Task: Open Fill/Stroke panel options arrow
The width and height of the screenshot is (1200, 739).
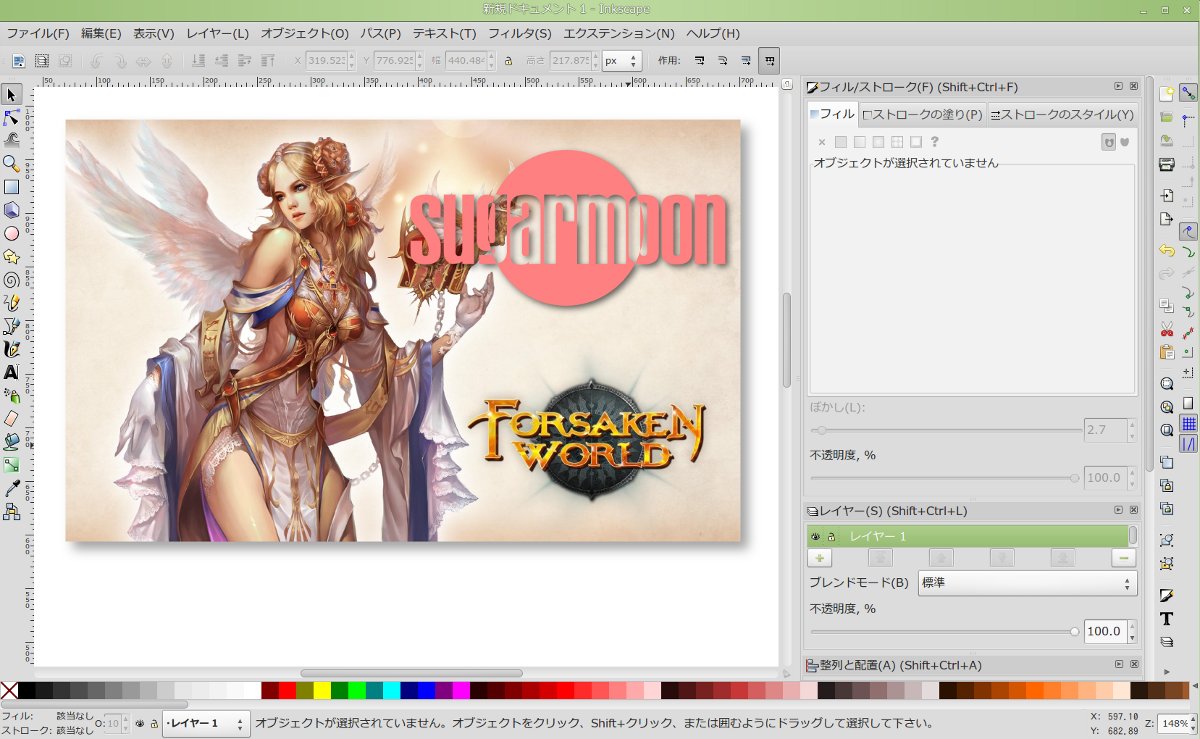Action: click(1119, 87)
